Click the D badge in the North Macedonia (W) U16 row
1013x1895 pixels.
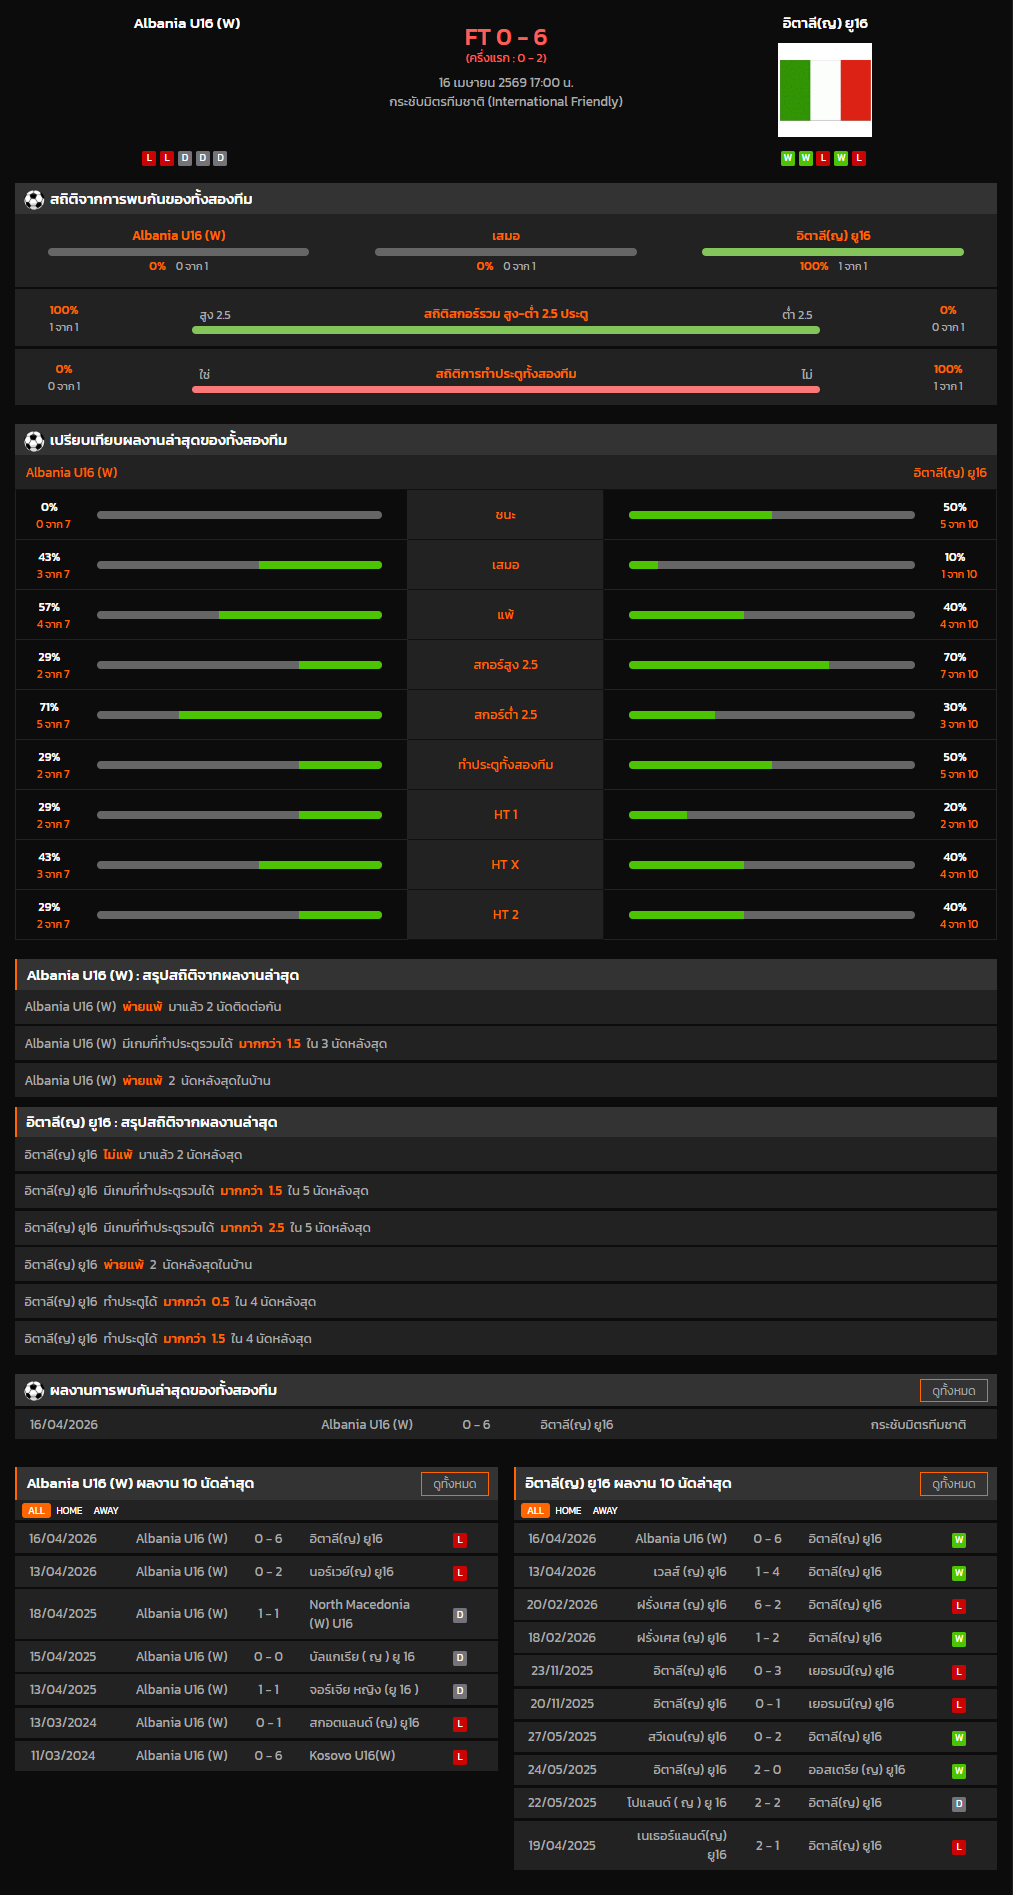[460, 1615]
